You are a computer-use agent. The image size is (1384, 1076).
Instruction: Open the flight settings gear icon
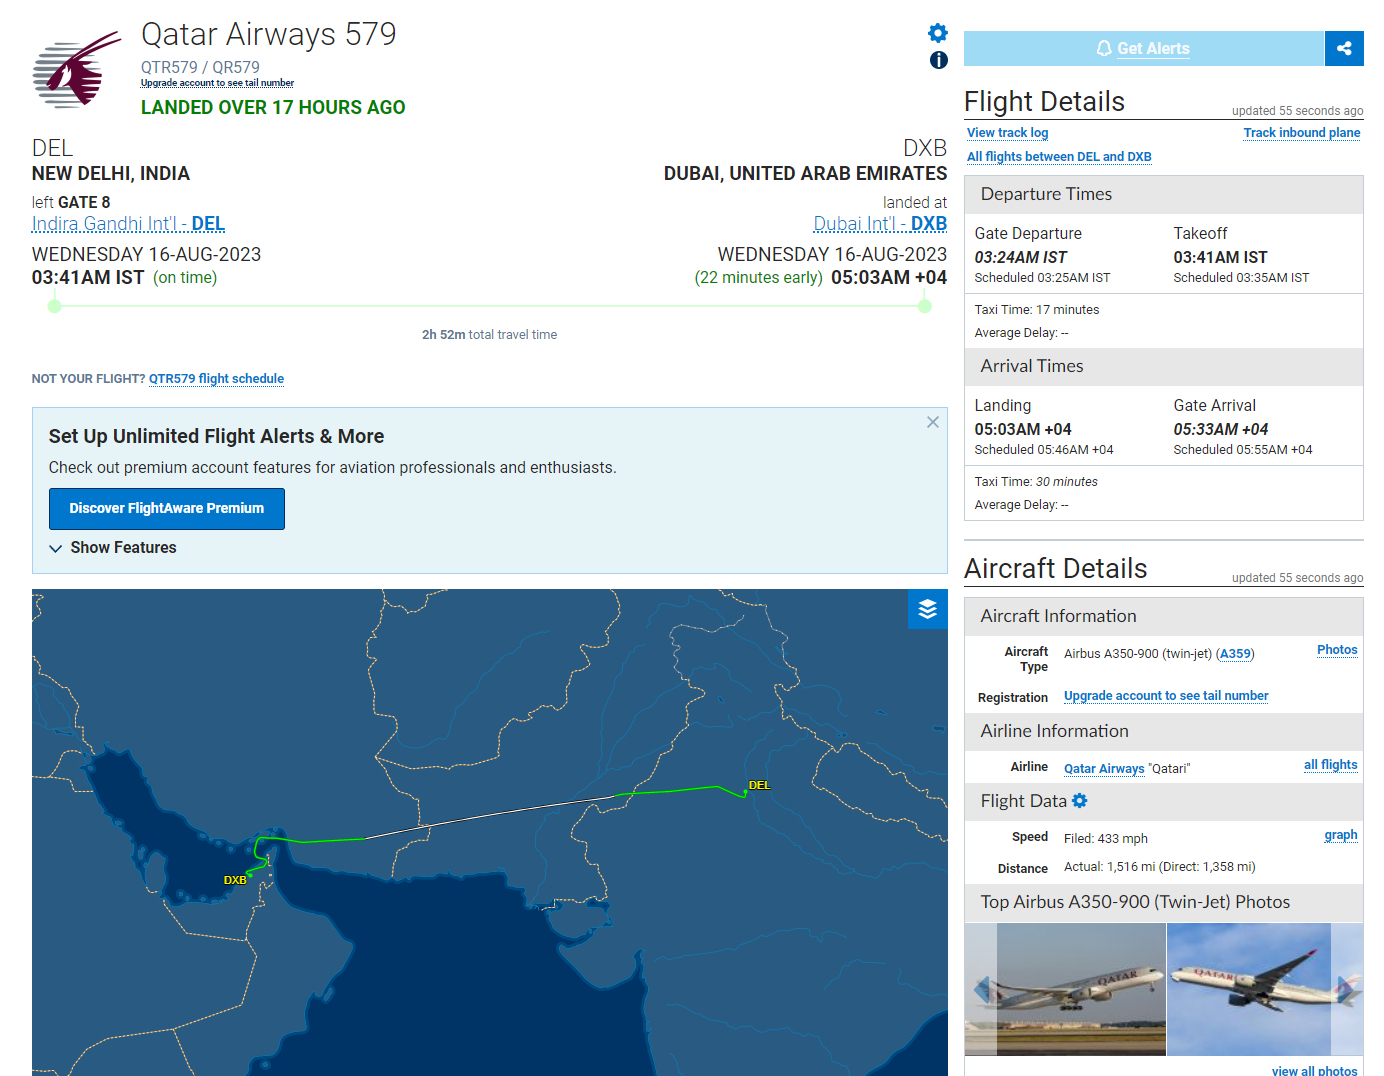[x=937, y=32]
